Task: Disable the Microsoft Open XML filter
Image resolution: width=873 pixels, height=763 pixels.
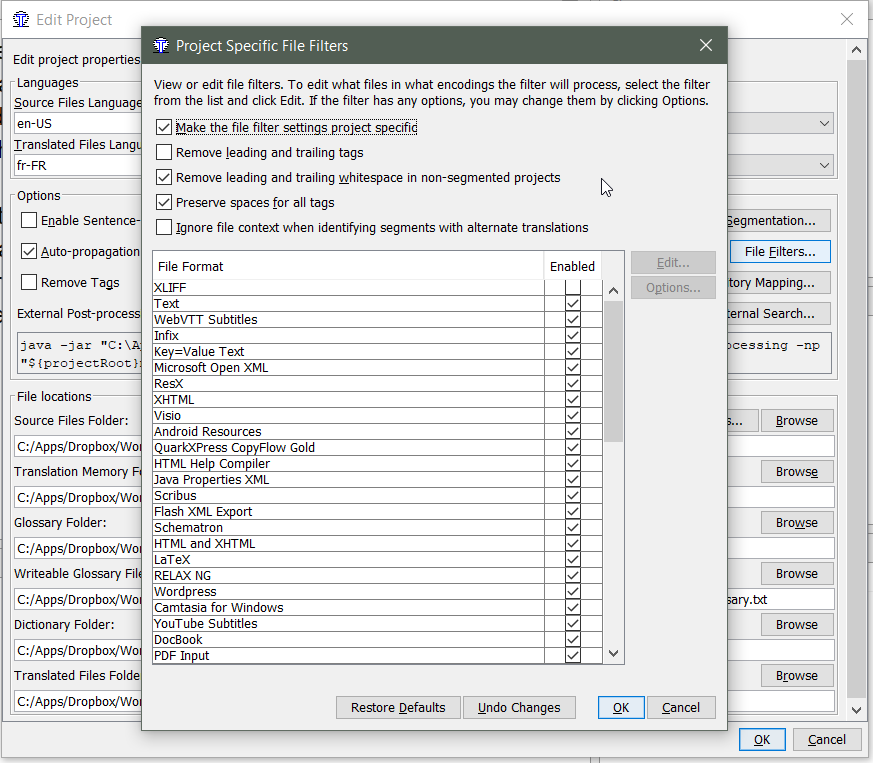Action: point(572,368)
